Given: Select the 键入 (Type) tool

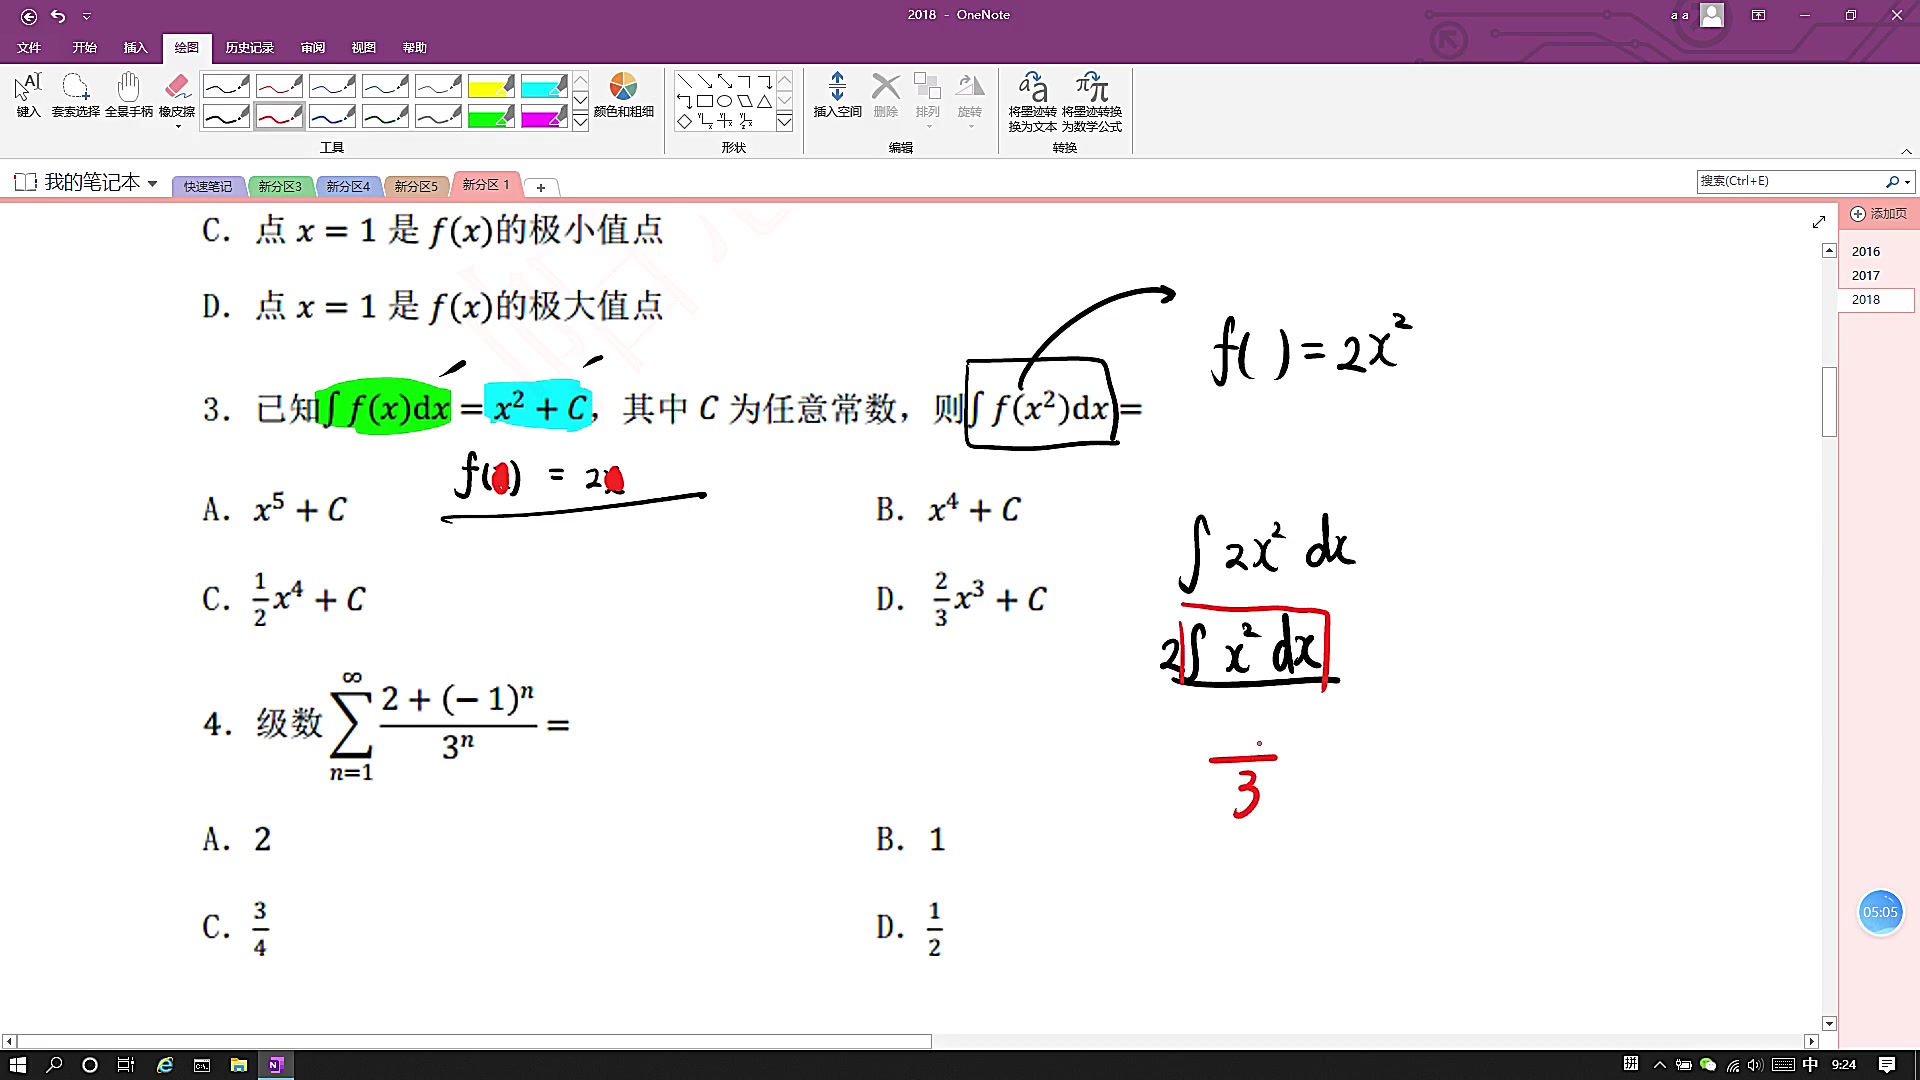Looking at the screenshot, I should coord(27,97).
